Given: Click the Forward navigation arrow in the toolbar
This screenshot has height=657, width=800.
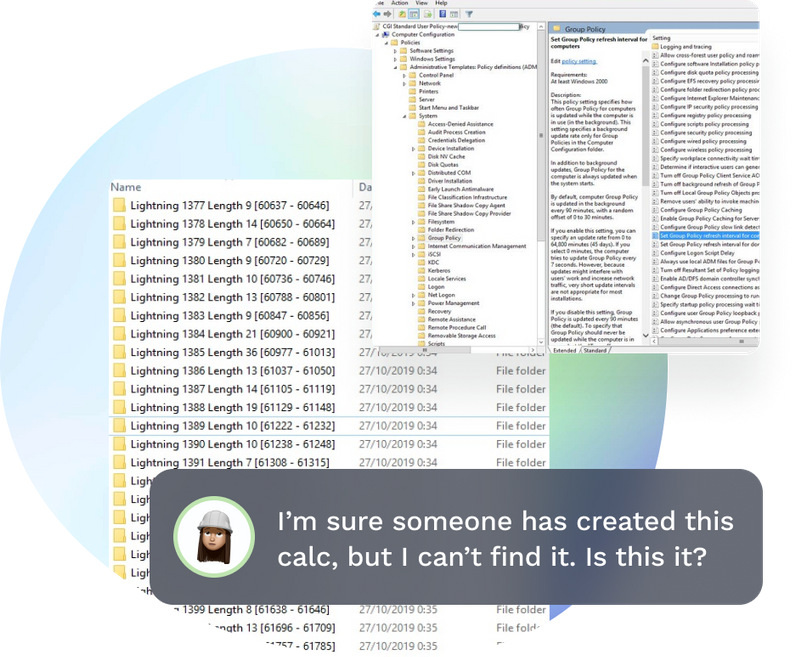Looking at the screenshot, I should point(388,13).
